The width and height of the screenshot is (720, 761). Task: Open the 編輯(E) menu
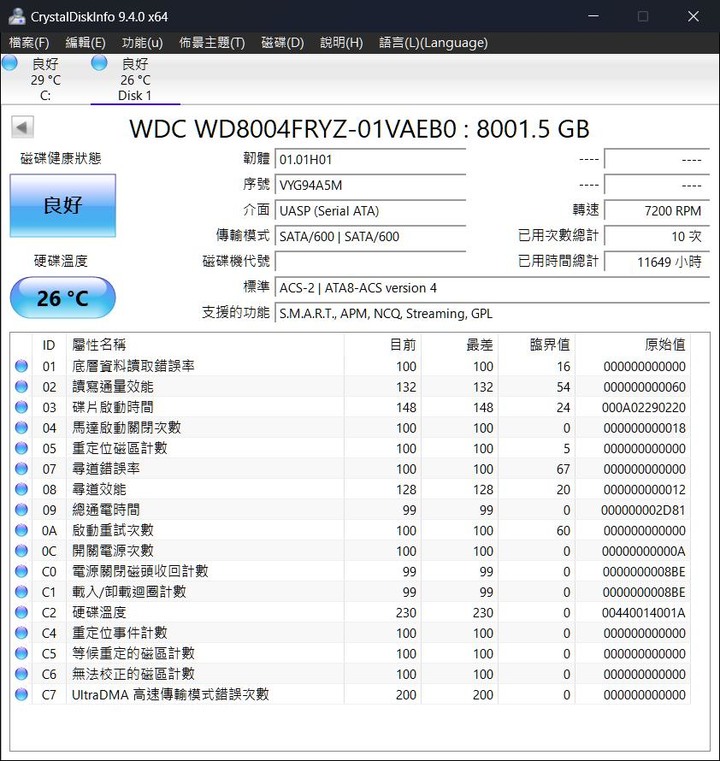coord(85,43)
